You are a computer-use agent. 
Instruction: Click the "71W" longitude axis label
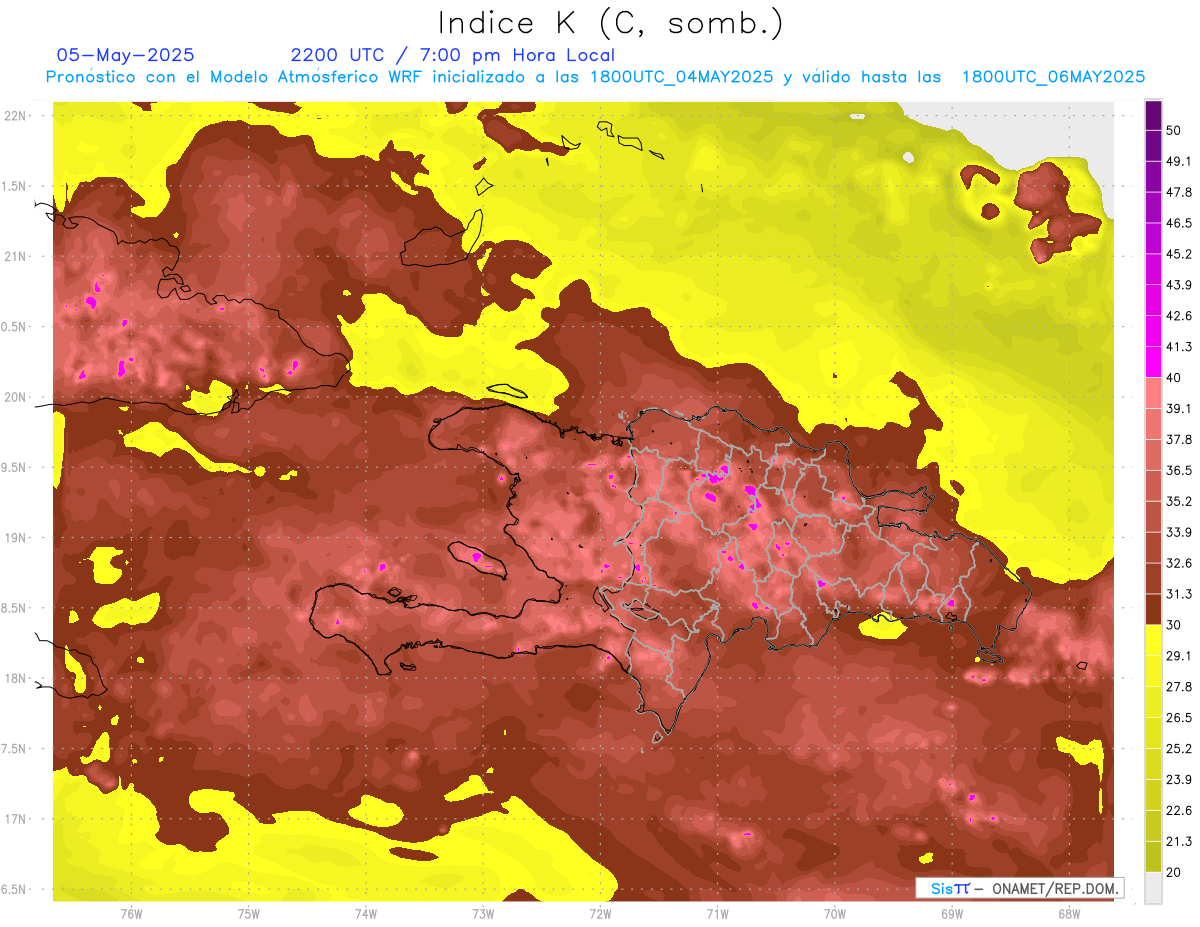tap(717, 913)
